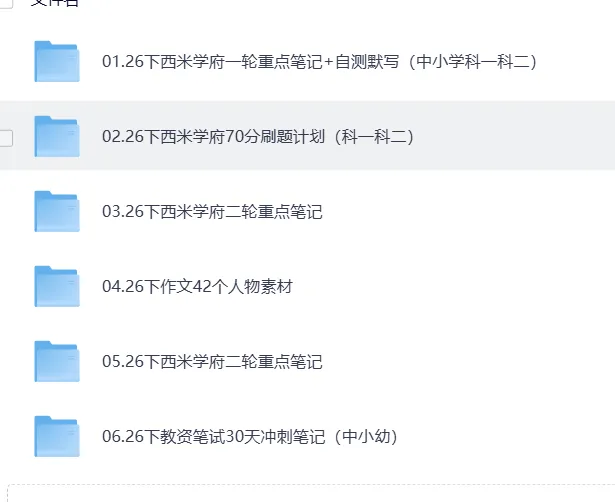The width and height of the screenshot is (615, 502).
Task: Click the 05.26下西米学府二轮重点笔记 folder name
Action: 212,362
